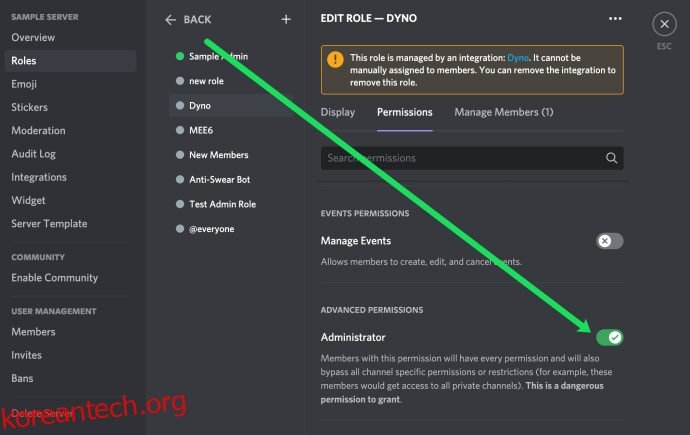Toggle the Manage Events permission

[609, 241]
